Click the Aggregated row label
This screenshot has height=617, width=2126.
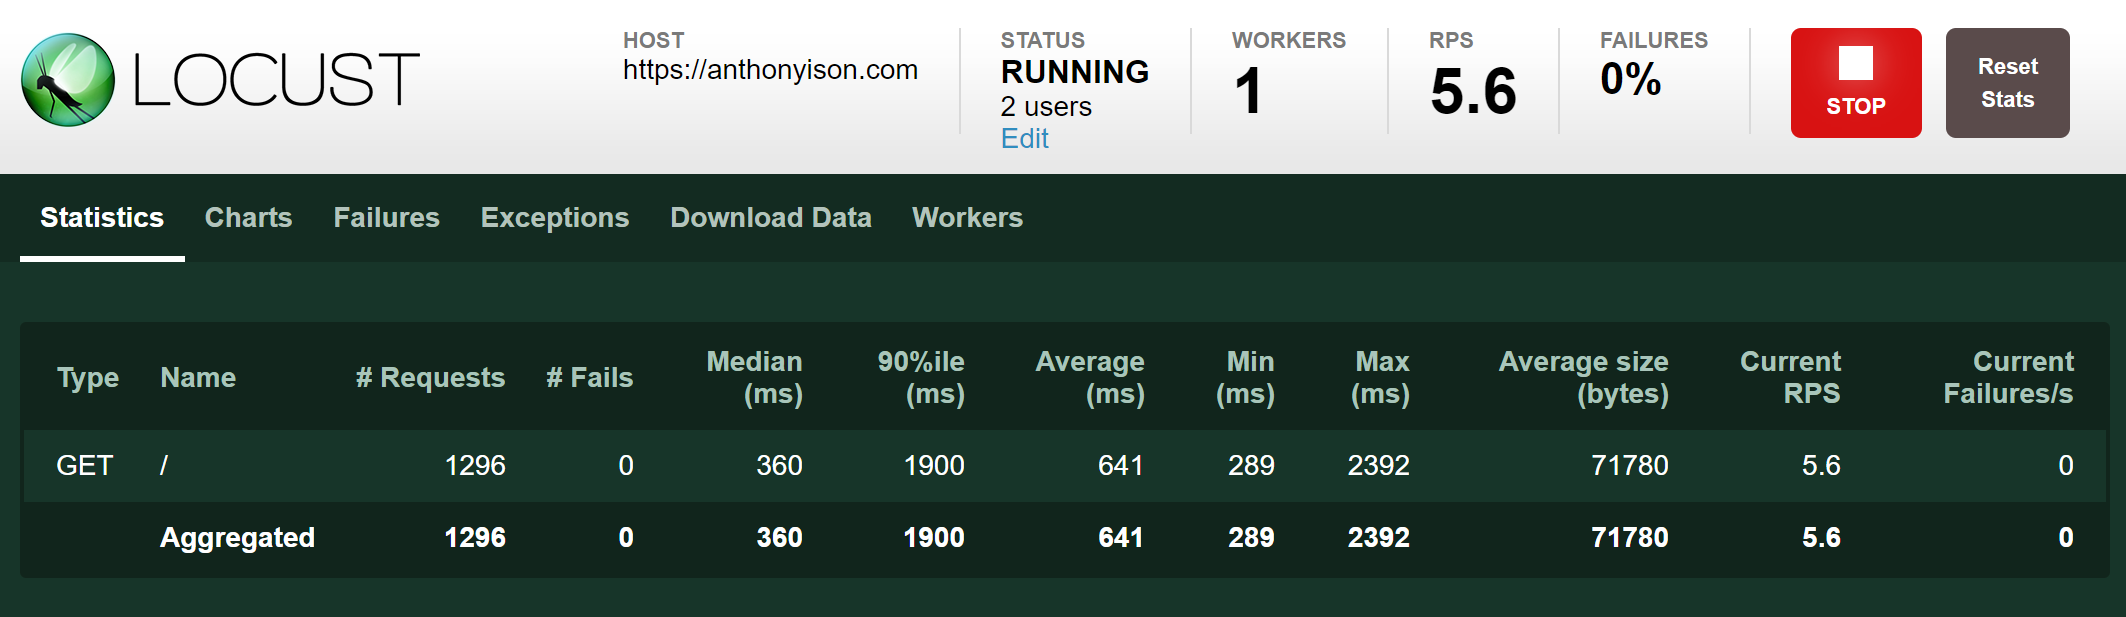tap(237, 538)
